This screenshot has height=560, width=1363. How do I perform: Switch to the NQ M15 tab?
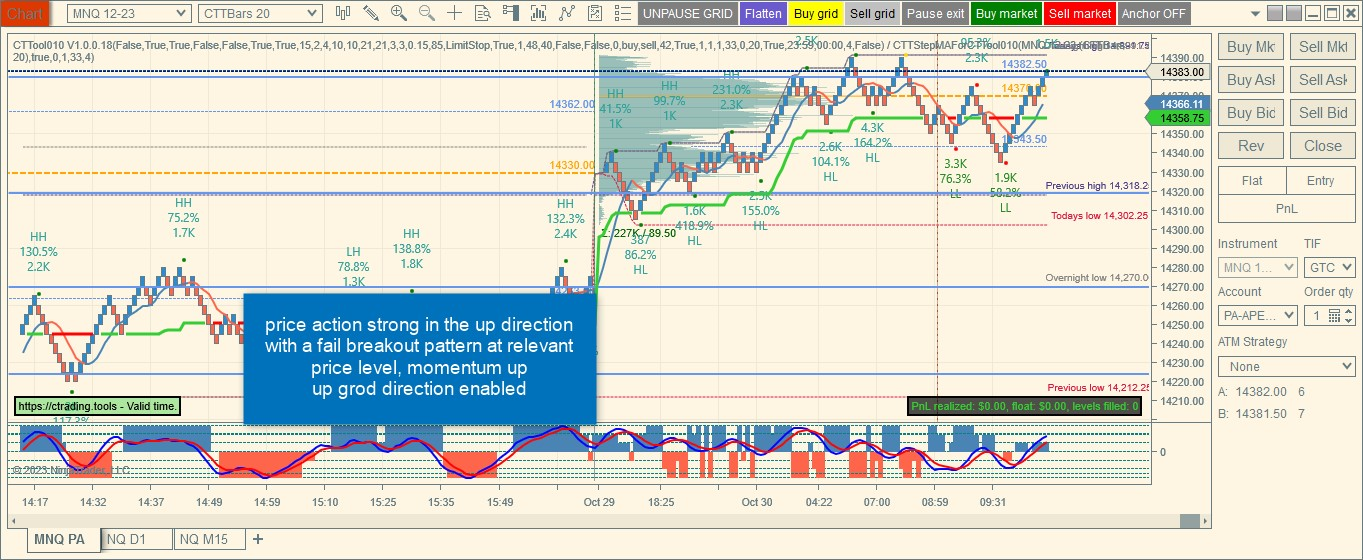point(208,540)
